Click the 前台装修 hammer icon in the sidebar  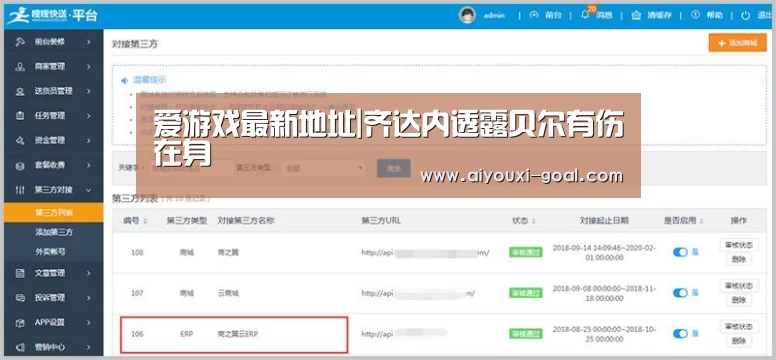click(20, 42)
